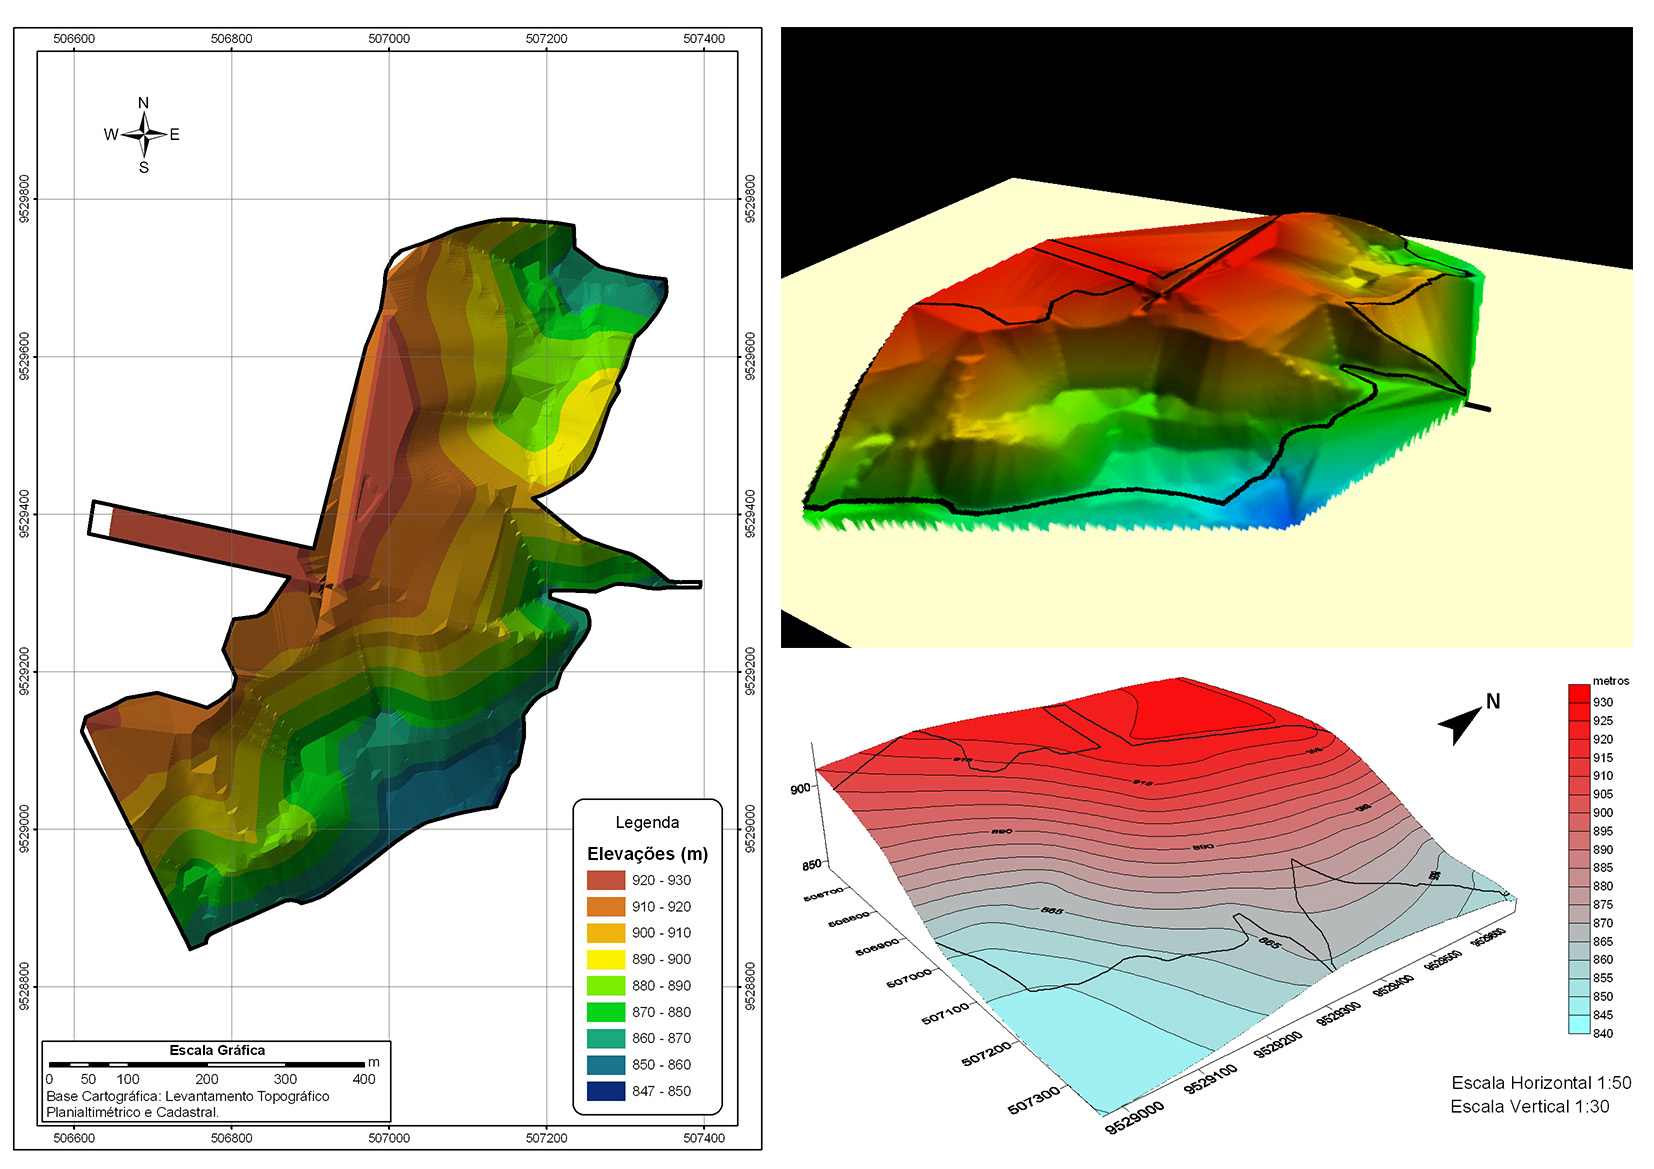Click the black north arrow beside the surface plot
The image size is (1654, 1169).
point(1460,723)
